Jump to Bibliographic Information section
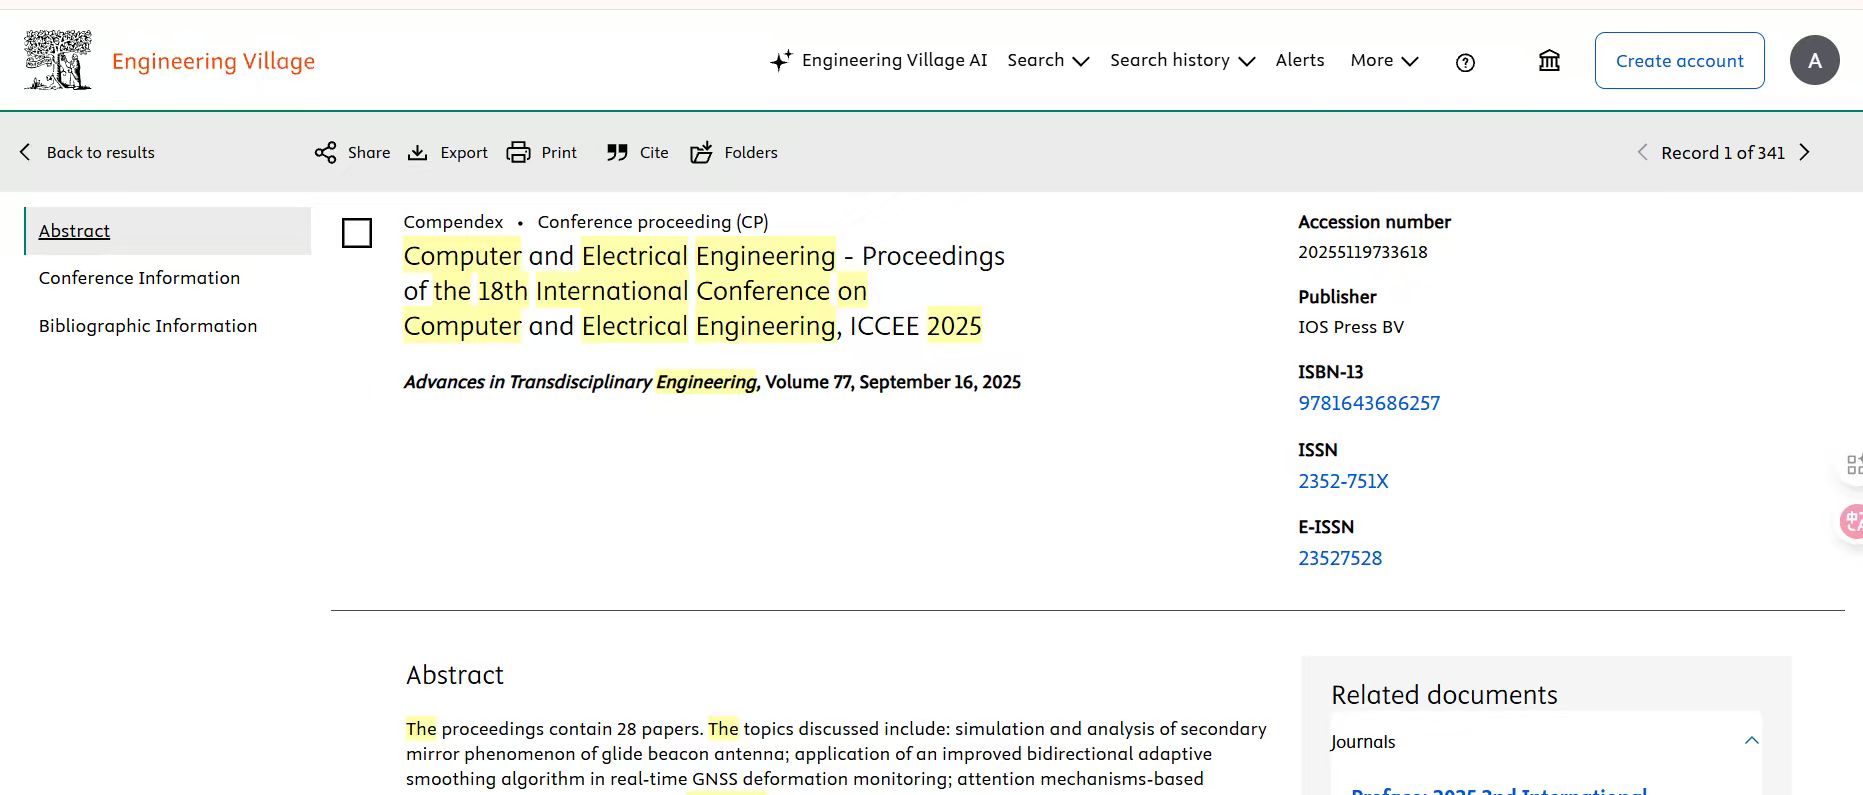Viewport: 1863px width, 795px height. coord(148,326)
